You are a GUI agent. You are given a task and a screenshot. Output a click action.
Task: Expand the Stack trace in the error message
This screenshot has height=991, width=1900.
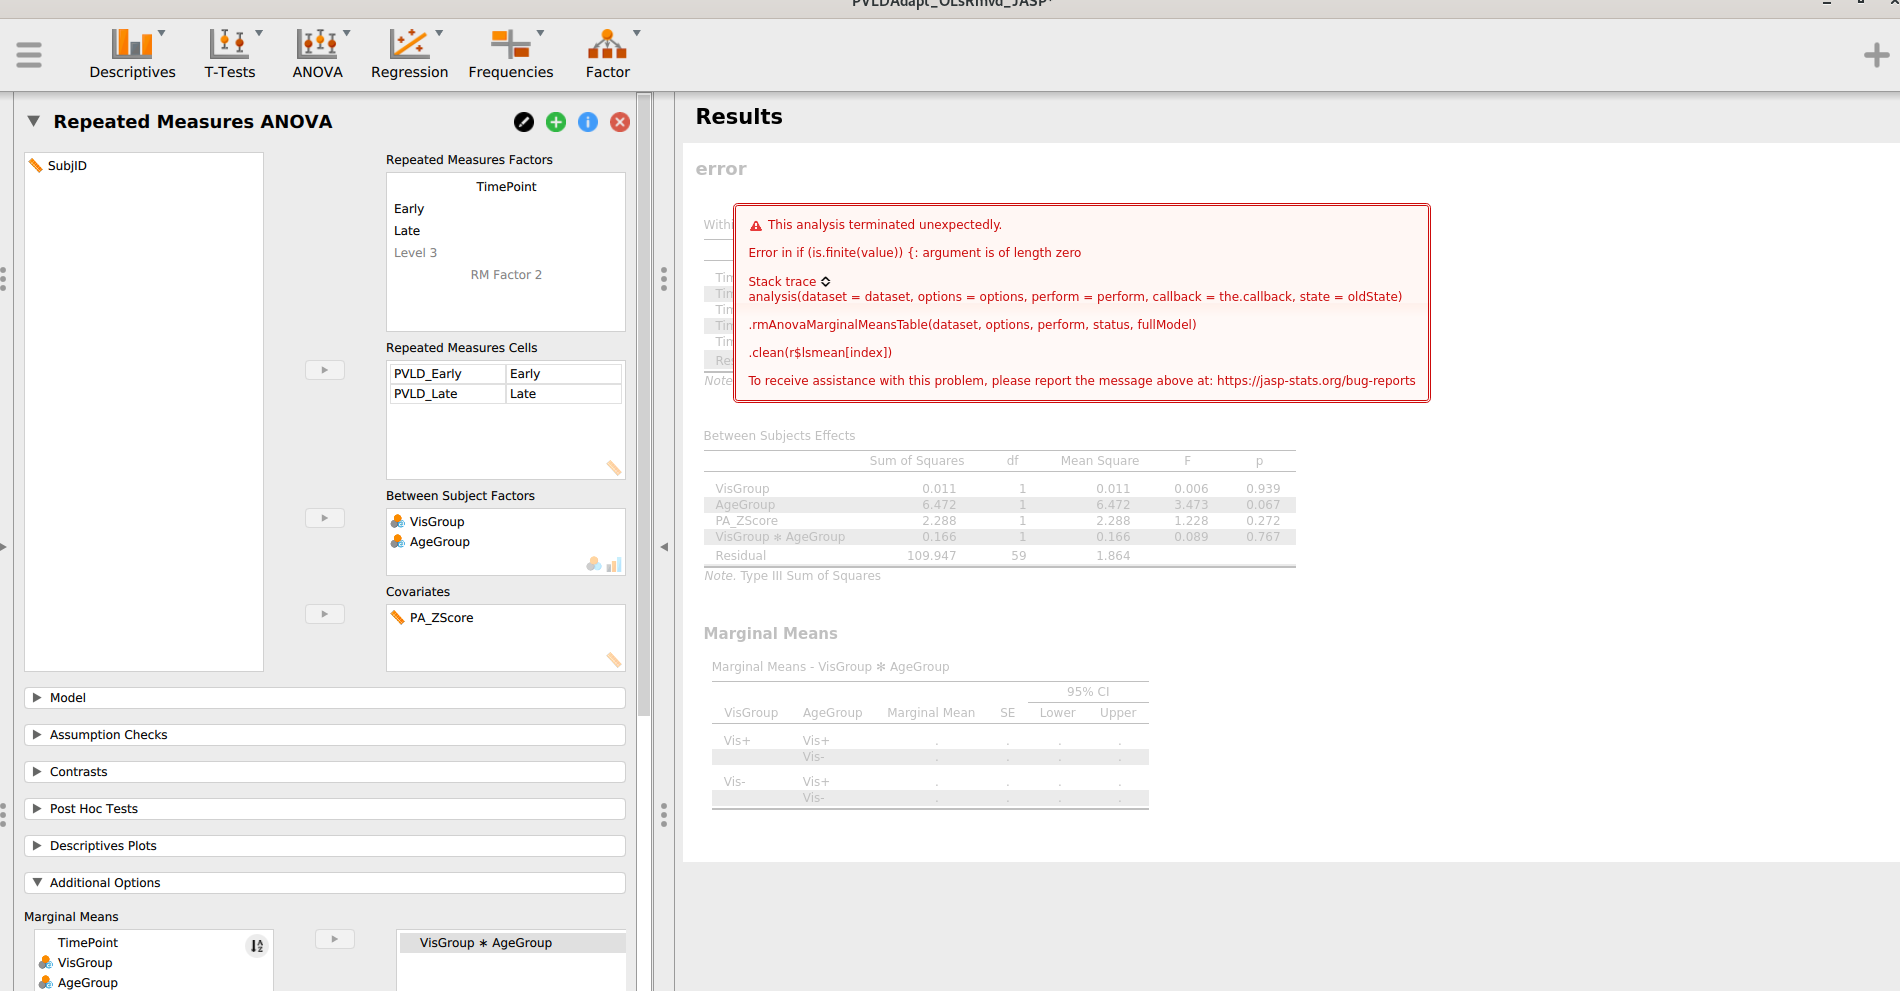[824, 281]
